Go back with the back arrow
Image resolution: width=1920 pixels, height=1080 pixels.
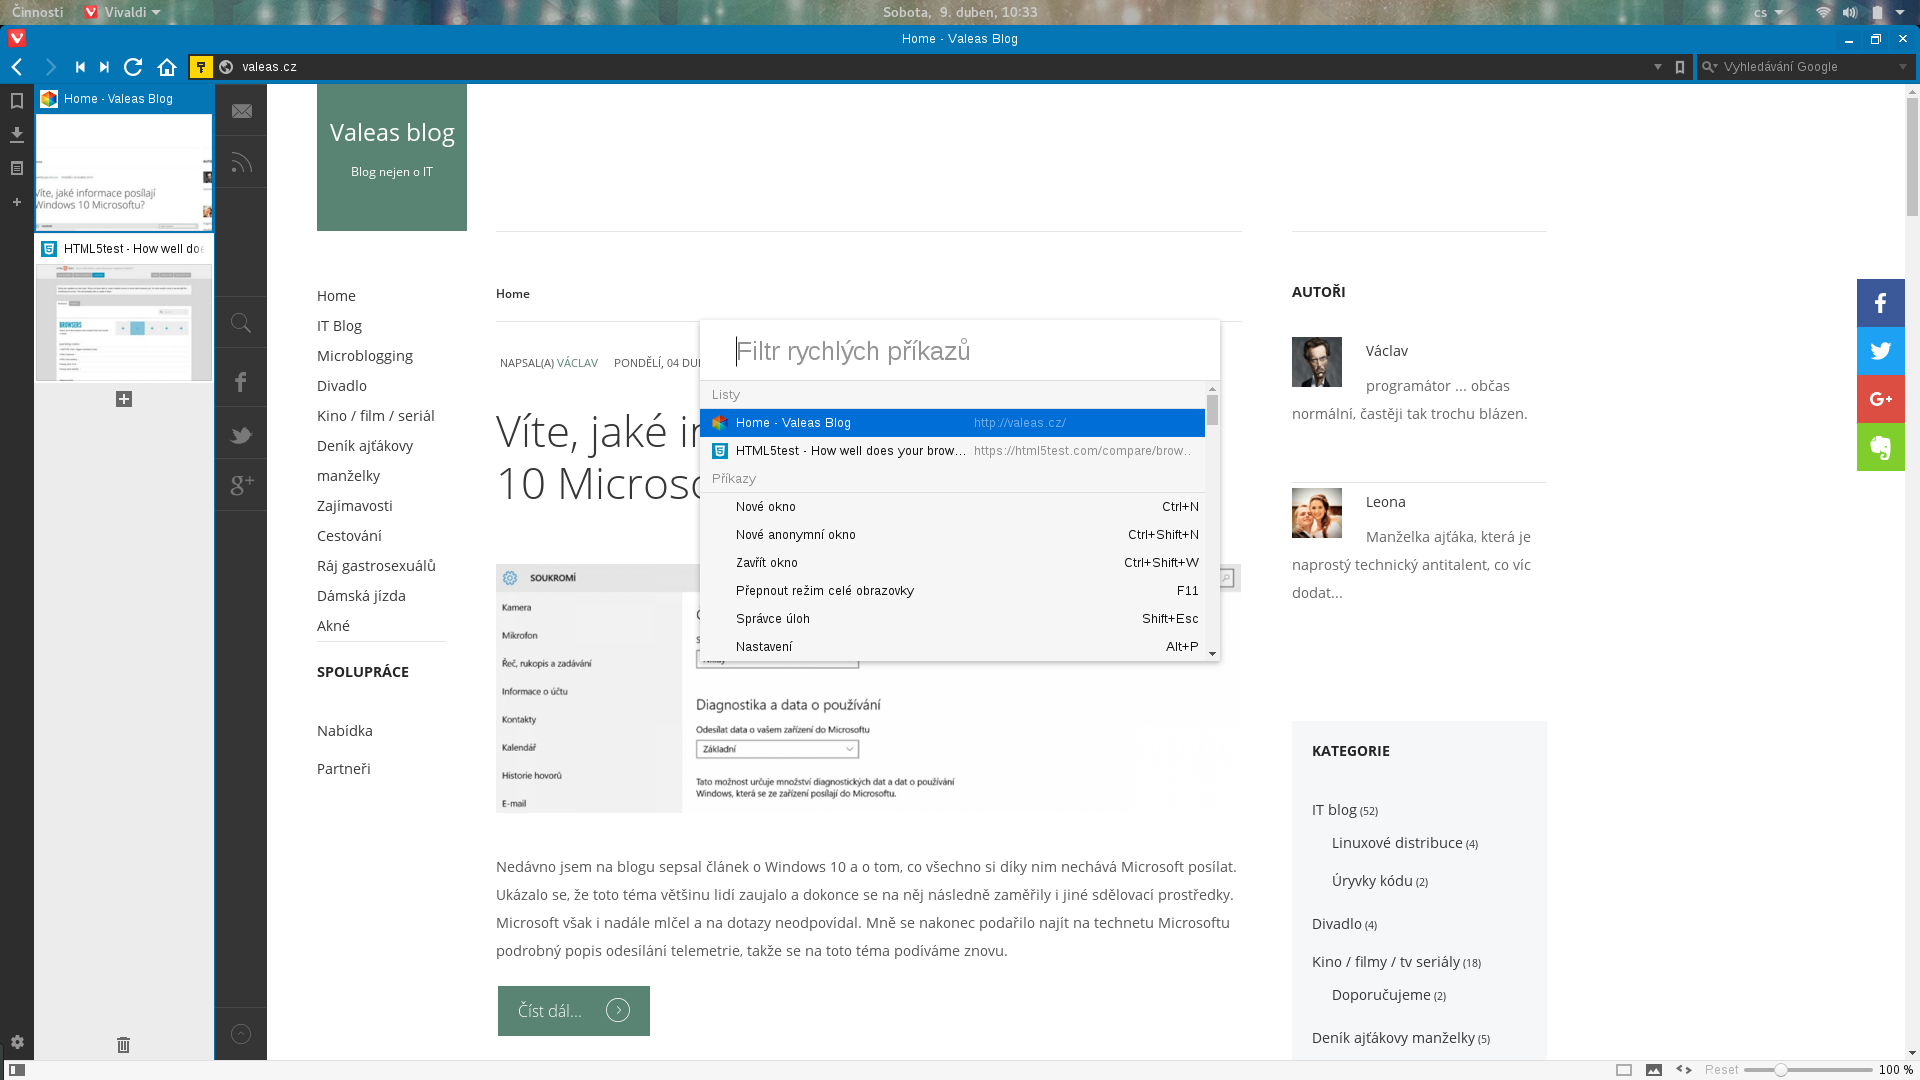click(x=17, y=67)
